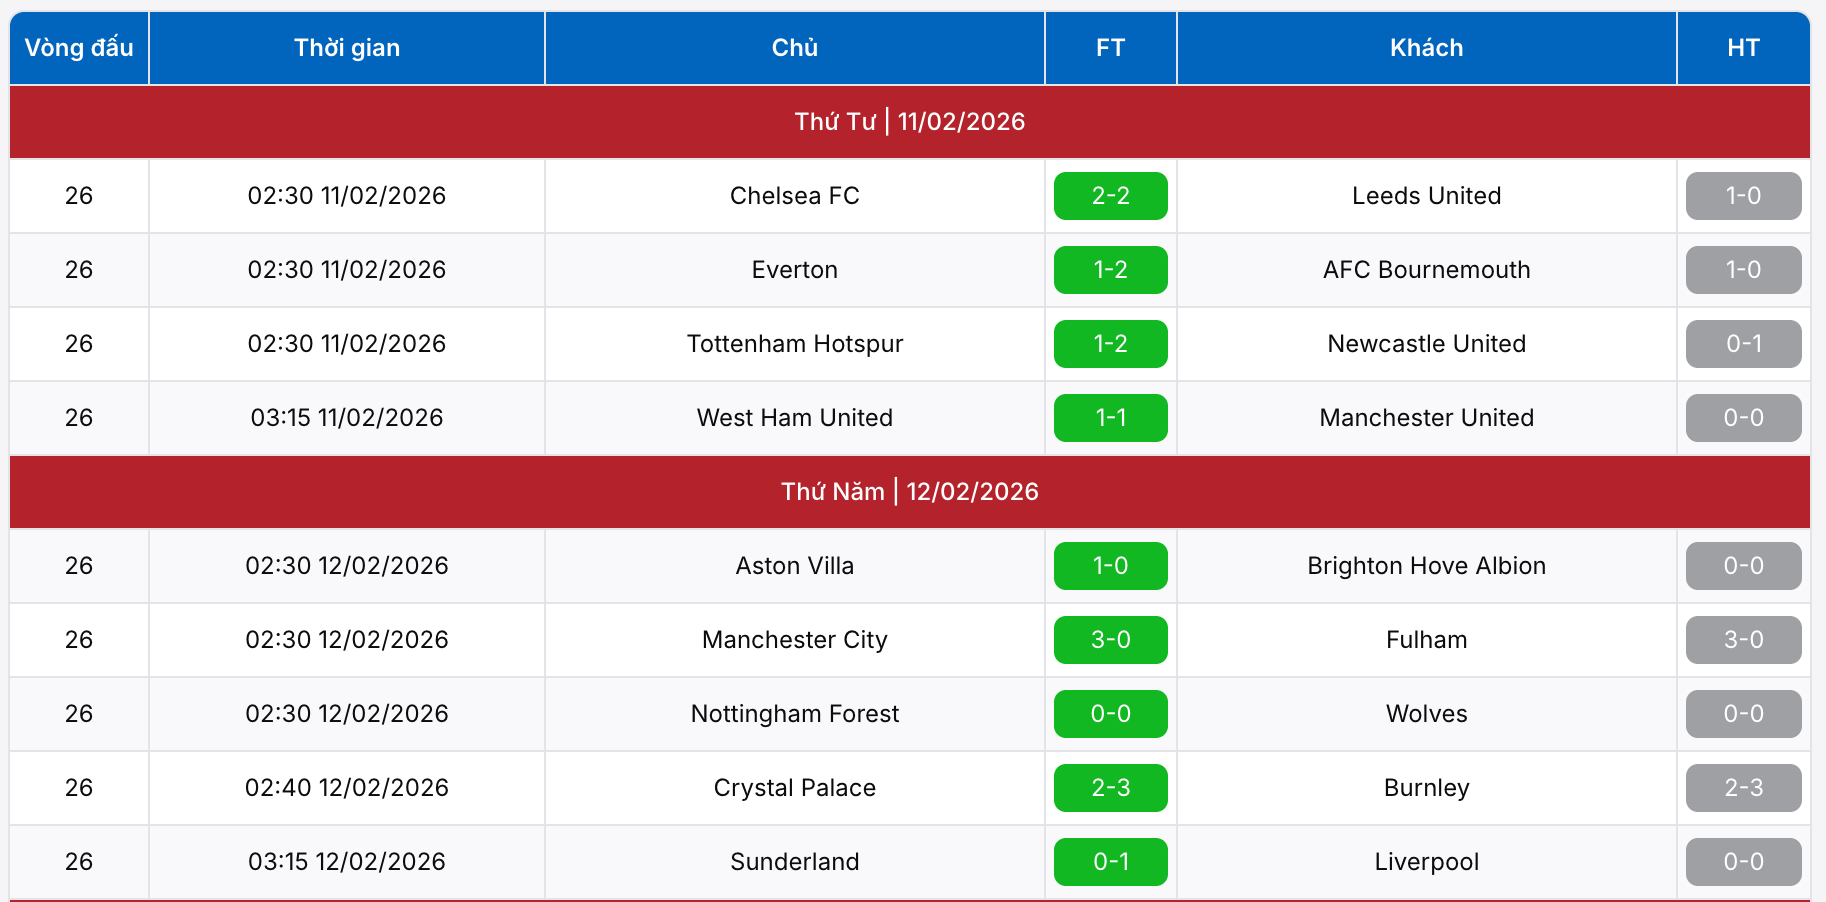Select the Thứ Năm 12/02/2026 date row

coord(909,492)
